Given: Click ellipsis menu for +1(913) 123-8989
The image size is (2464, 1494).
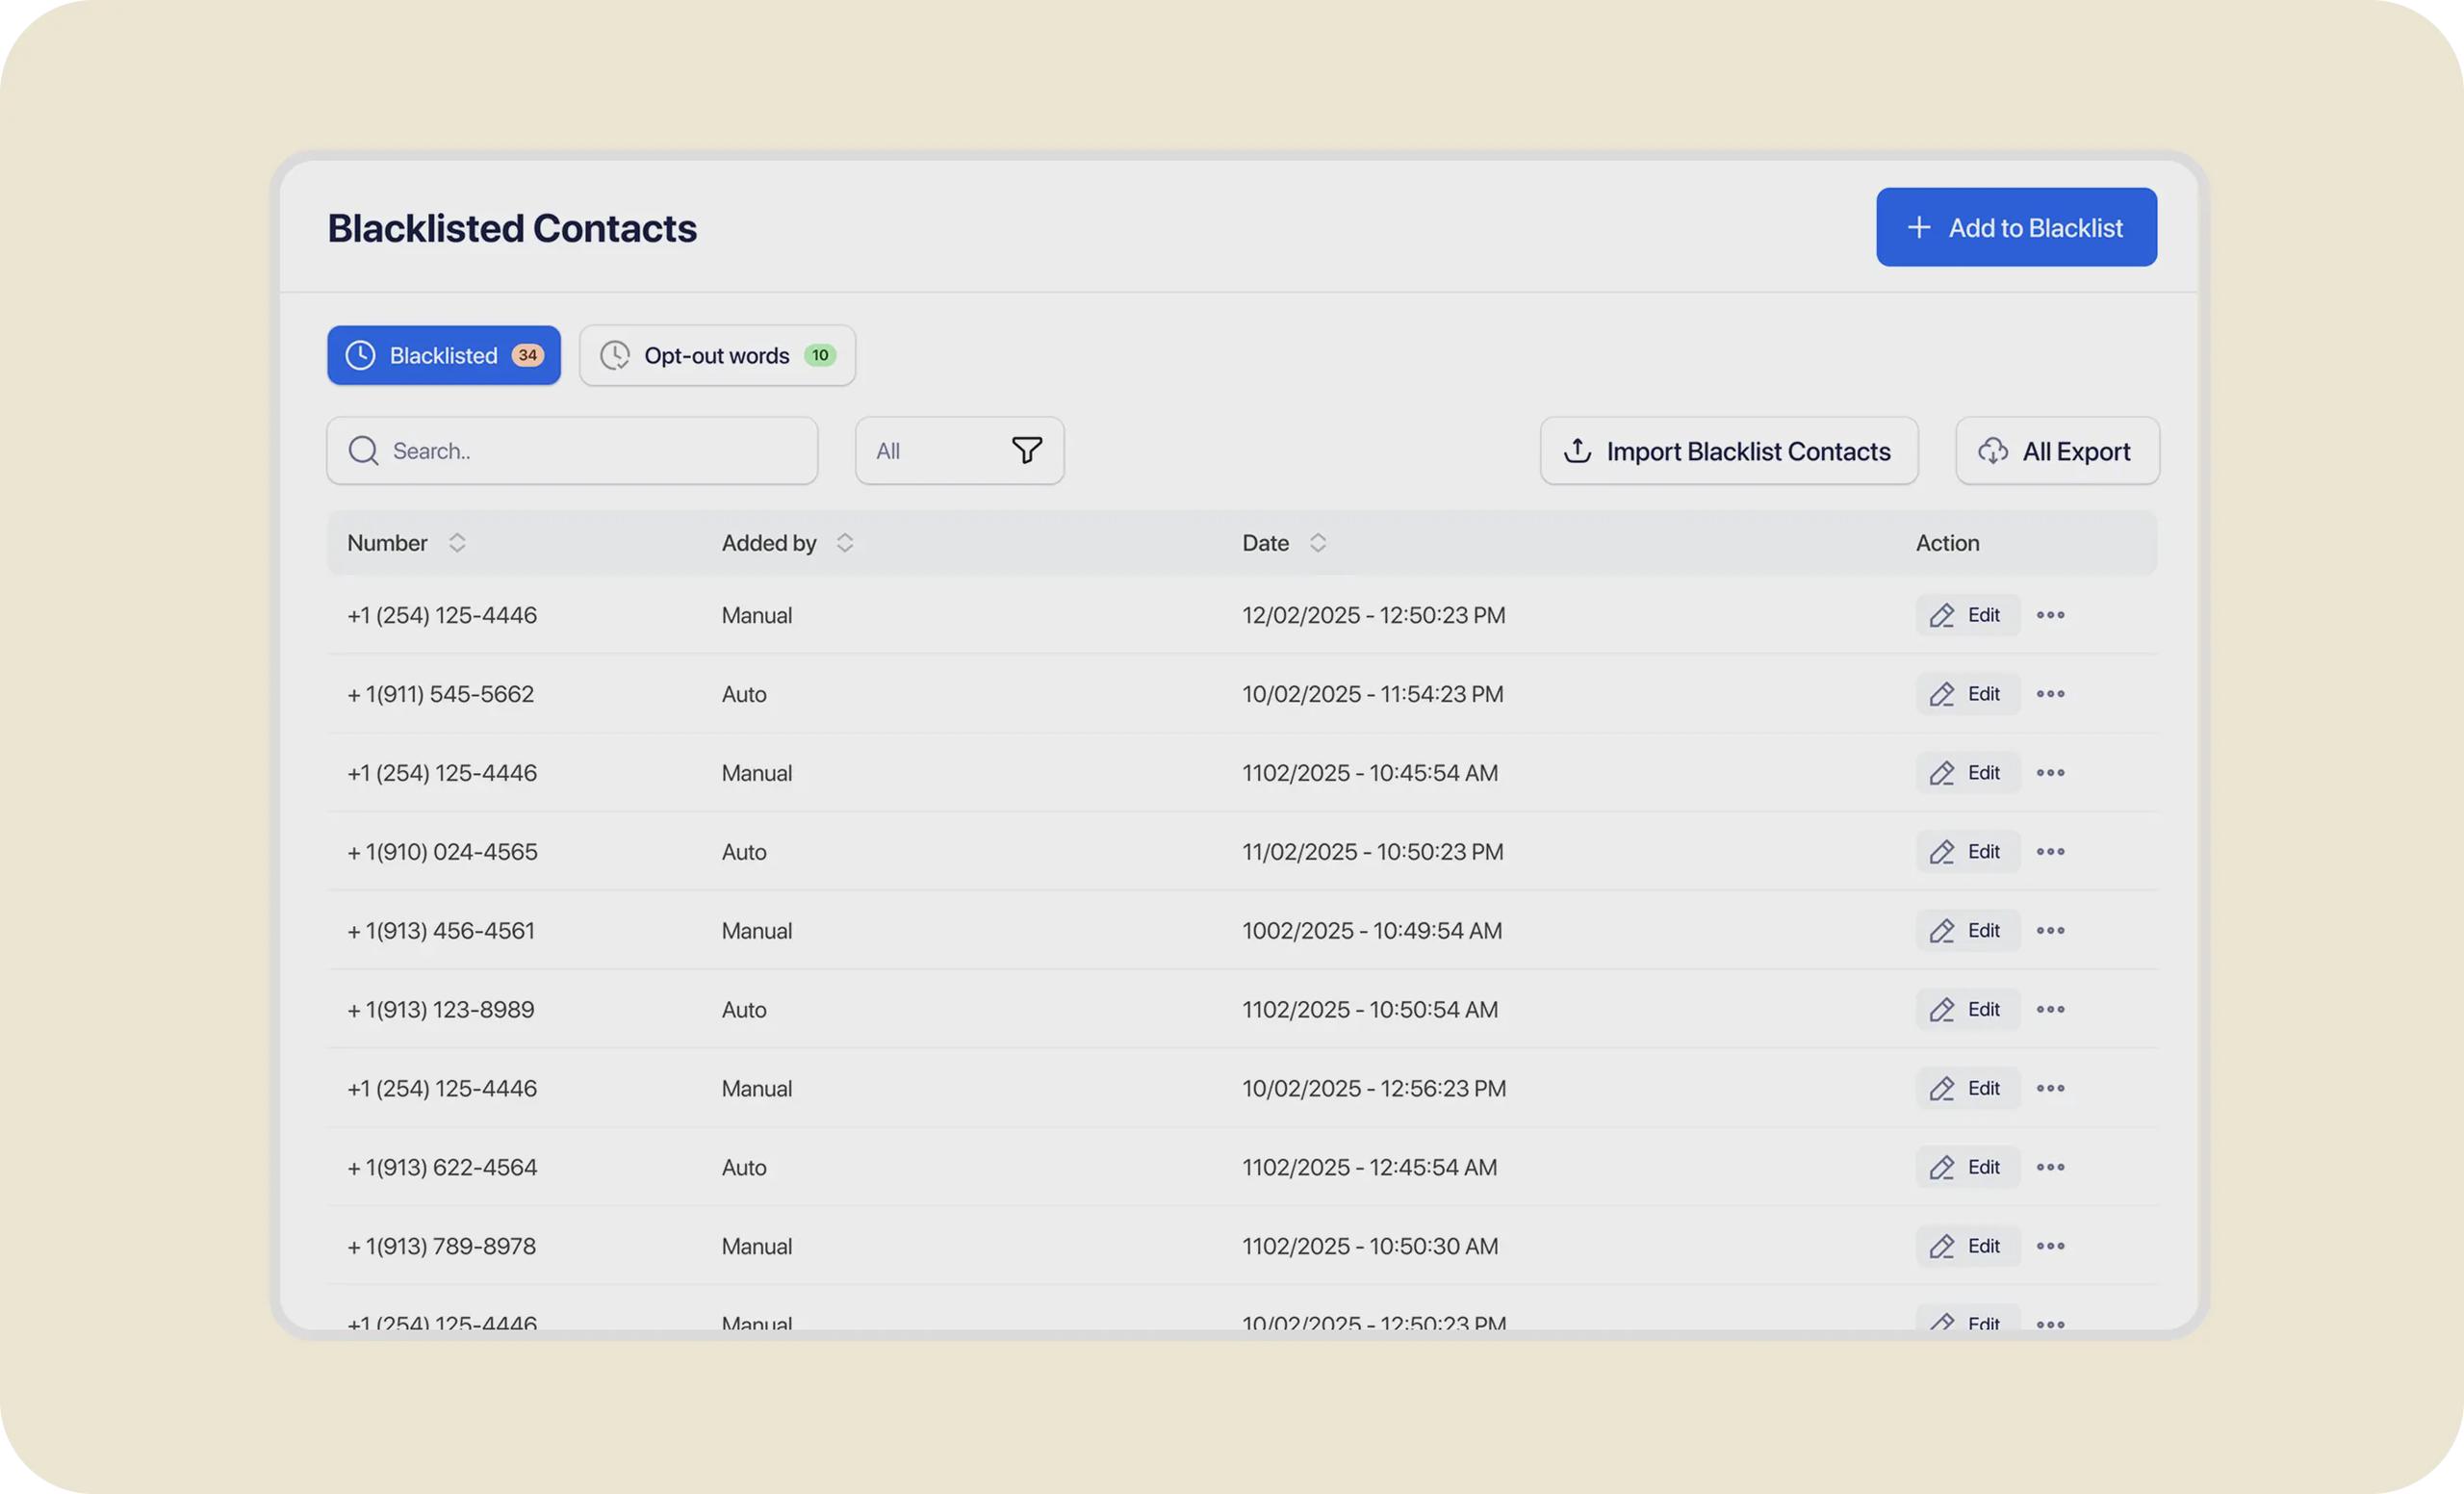Looking at the screenshot, I should [x=2050, y=1009].
